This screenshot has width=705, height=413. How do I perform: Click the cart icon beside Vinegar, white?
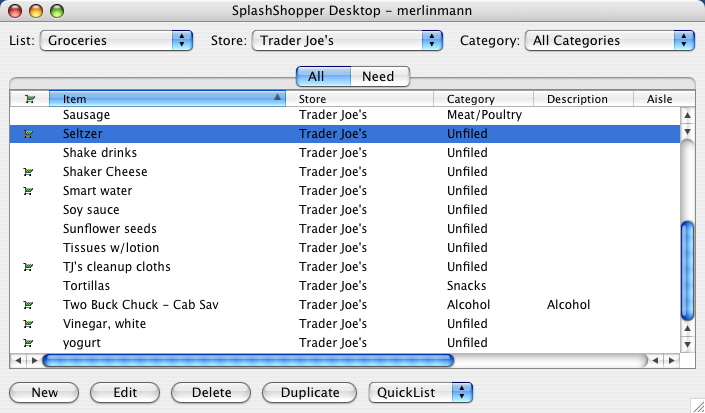tap(28, 324)
